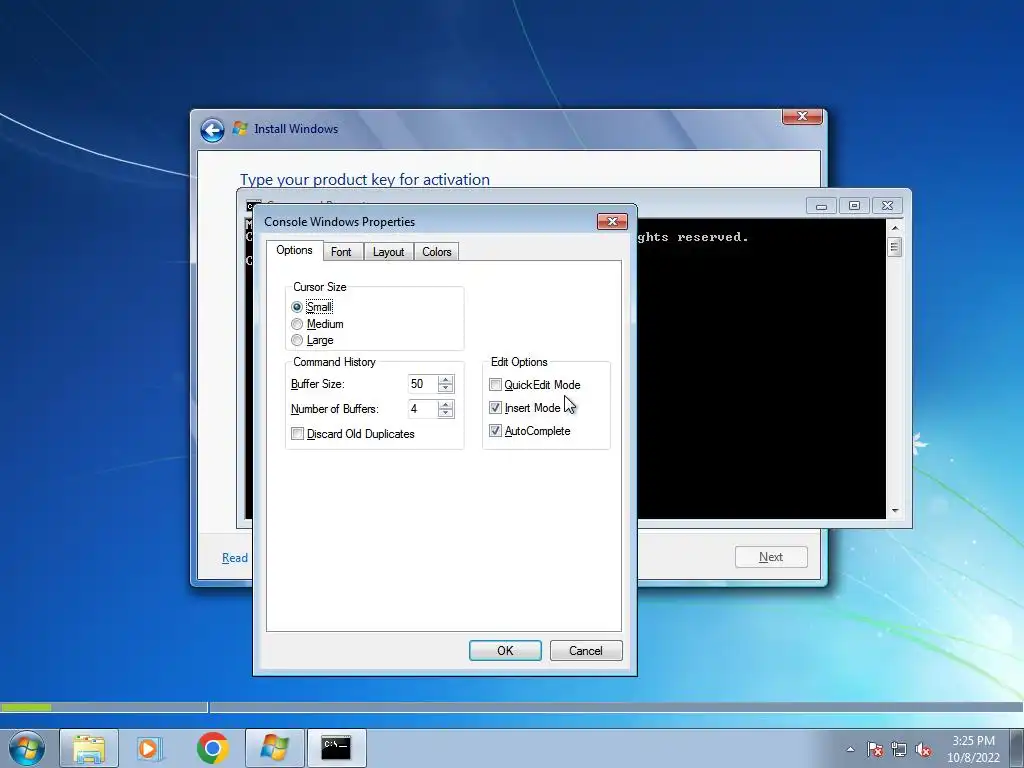
Task: Decrease the Buffer Size value
Action: (446, 388)
